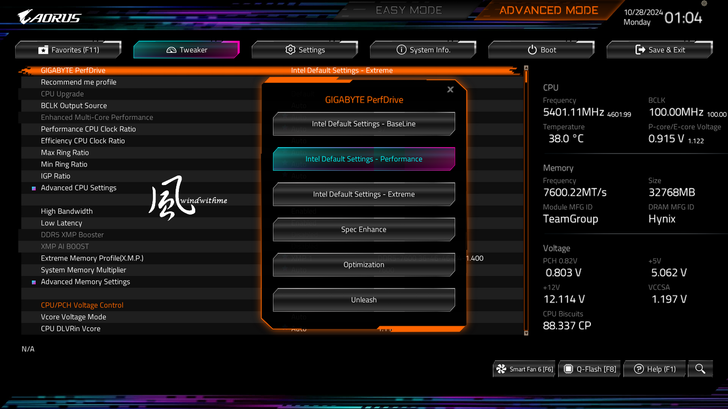
Task: Click the CPU frequency 5401.11MHz value
Action: click(573, 112)
